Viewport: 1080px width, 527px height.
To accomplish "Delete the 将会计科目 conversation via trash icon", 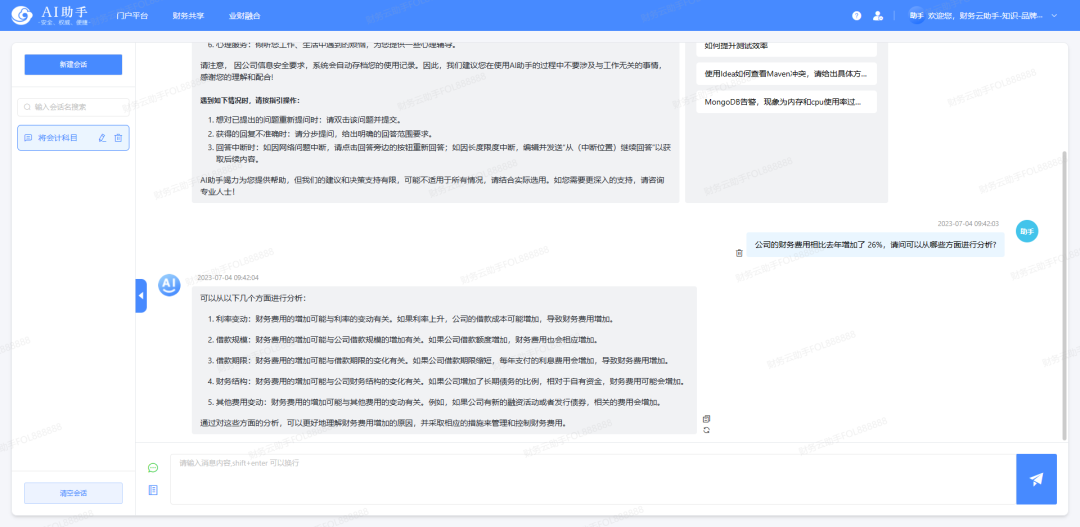I will click(x=118, y=138).
